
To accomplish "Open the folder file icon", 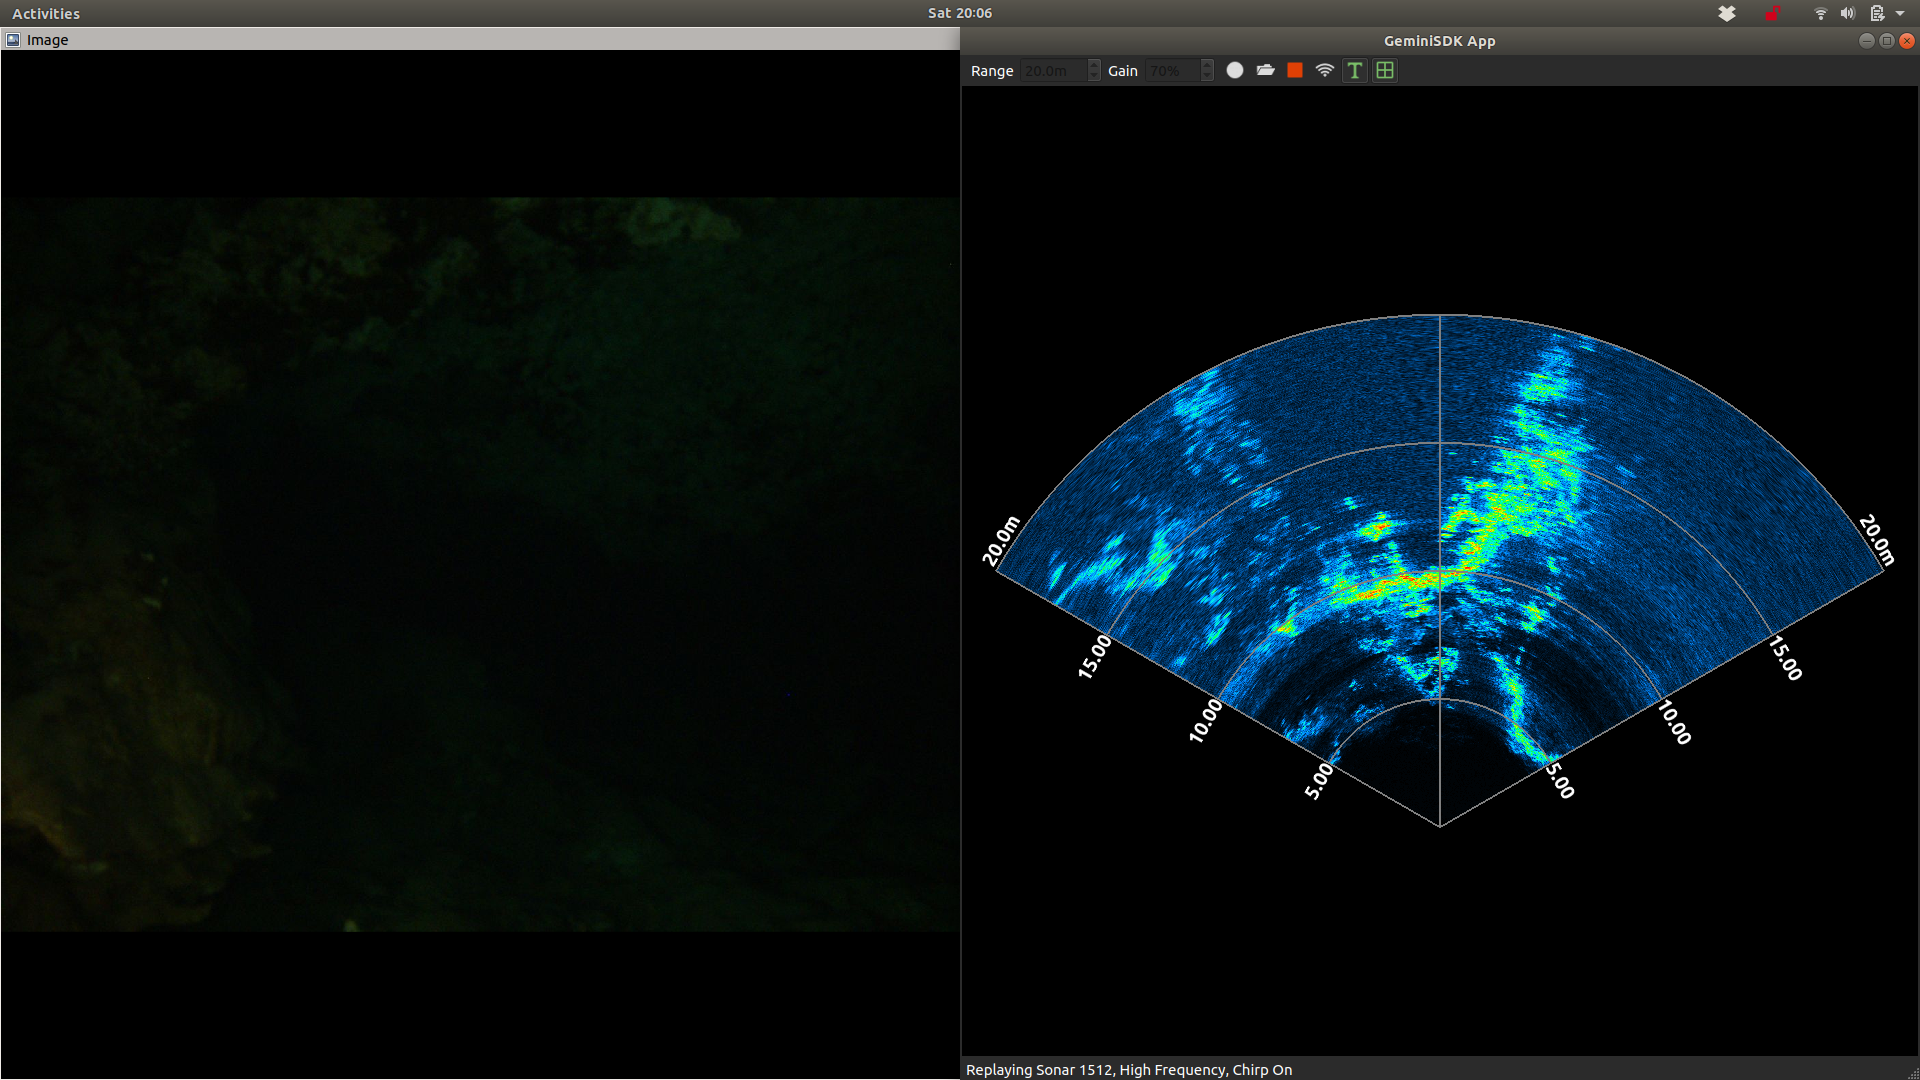I will [1265, 70].
